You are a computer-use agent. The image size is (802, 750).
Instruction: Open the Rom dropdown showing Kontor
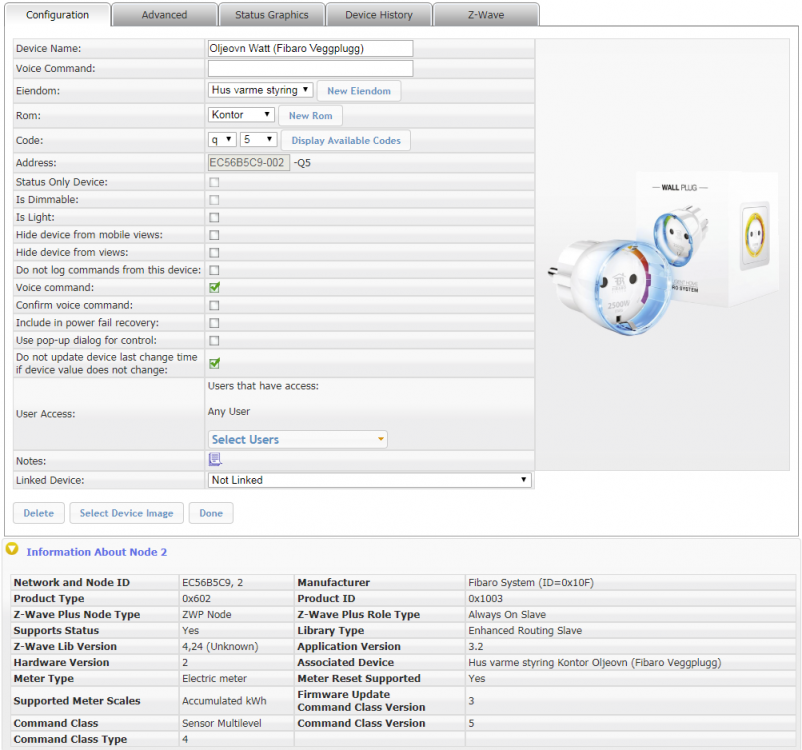(x=240, y=115)
